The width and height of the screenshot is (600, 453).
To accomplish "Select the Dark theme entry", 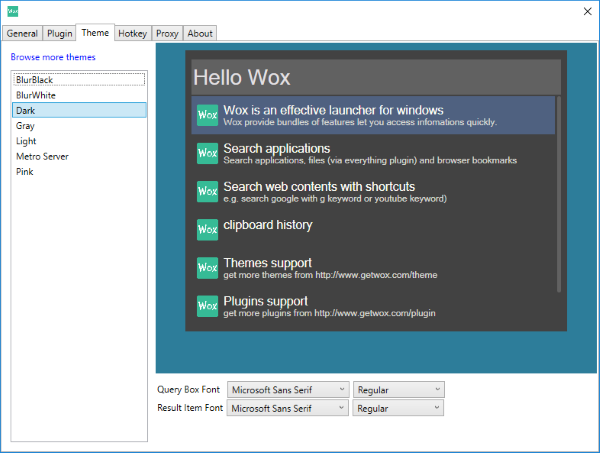I will (x=79, y=110).
